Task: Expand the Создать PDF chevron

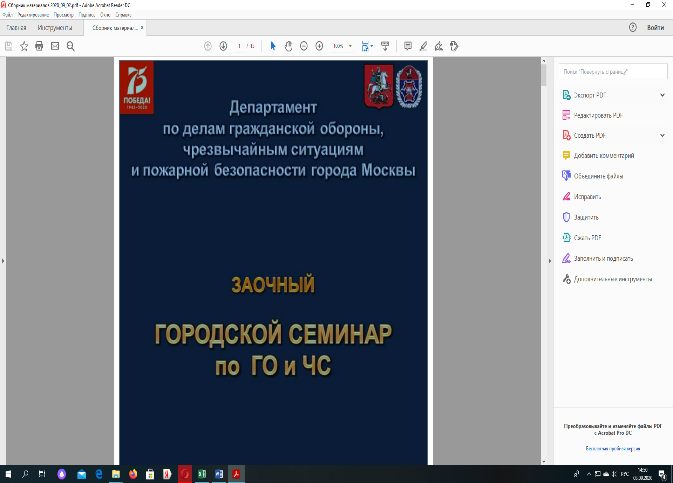Action: point(662,135)
